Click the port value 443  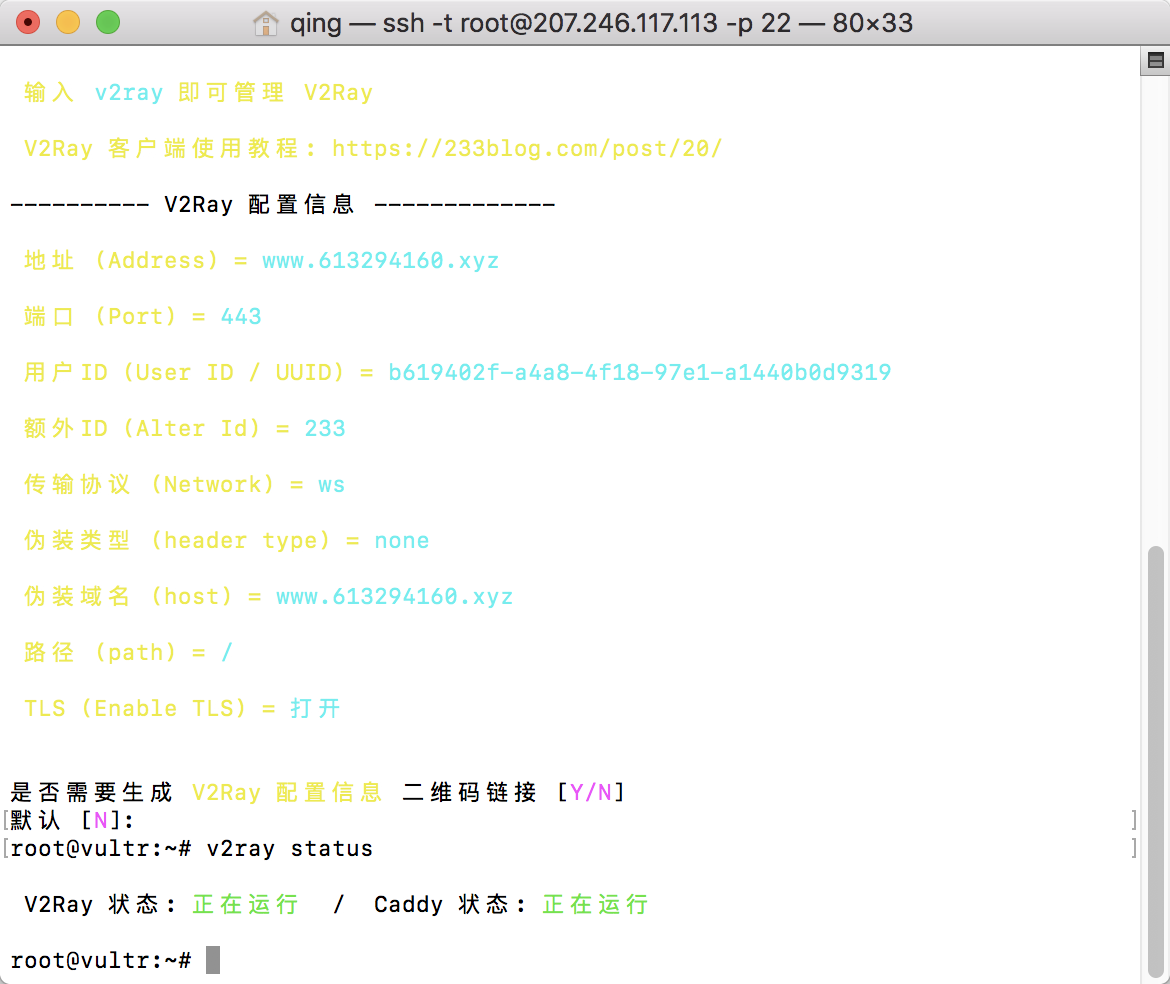click(x=241, y=316)
